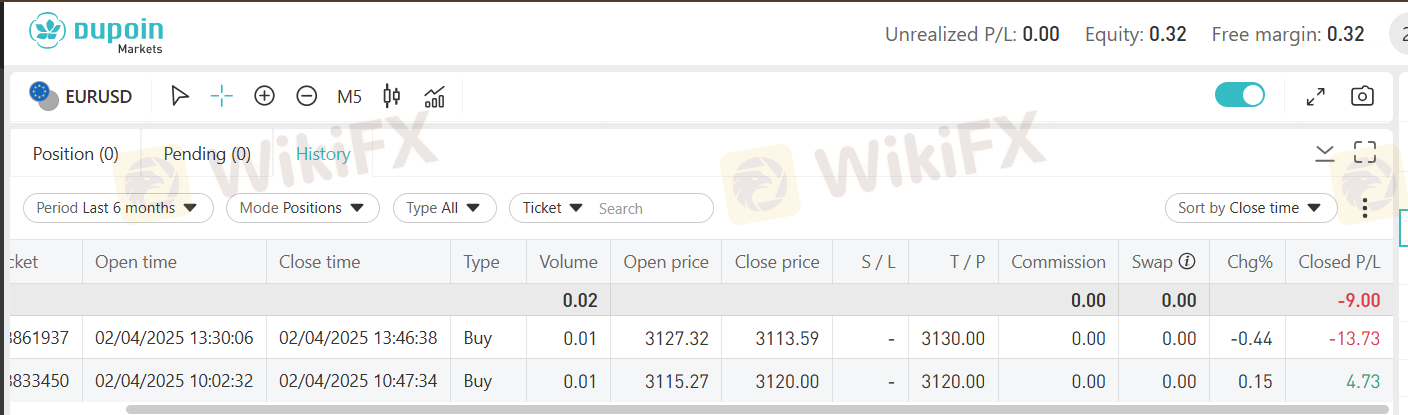Maximize the history panel with frame icon
Screen dimensions: 1408x415
coord(1365,152)
